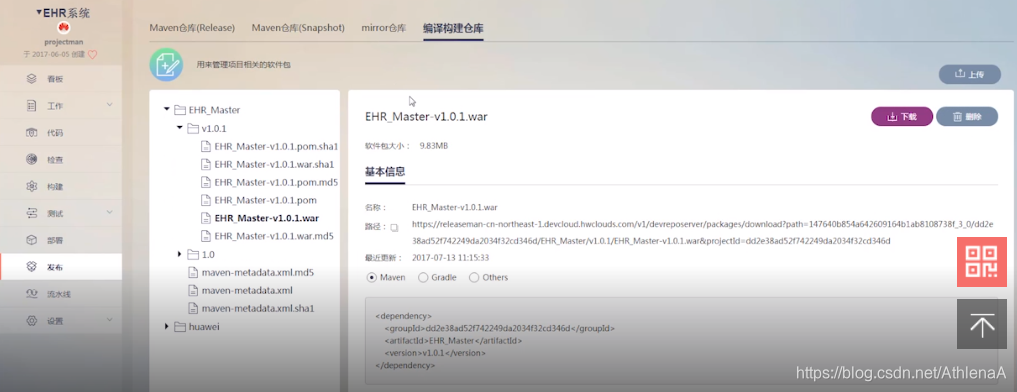The width and height of the screenshot is (1017, 392).
Task: Select the Gradle radio button
Action: 423,277
